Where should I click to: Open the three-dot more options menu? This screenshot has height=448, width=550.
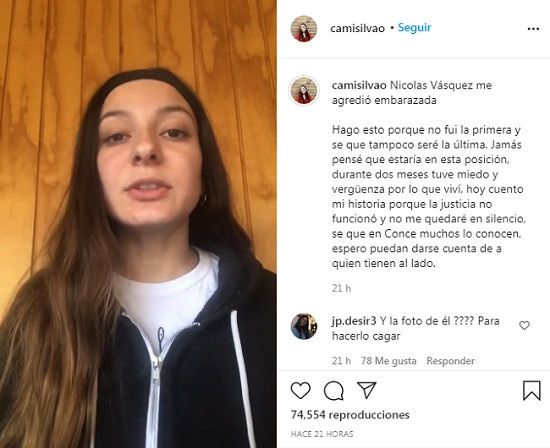(533, 29)
